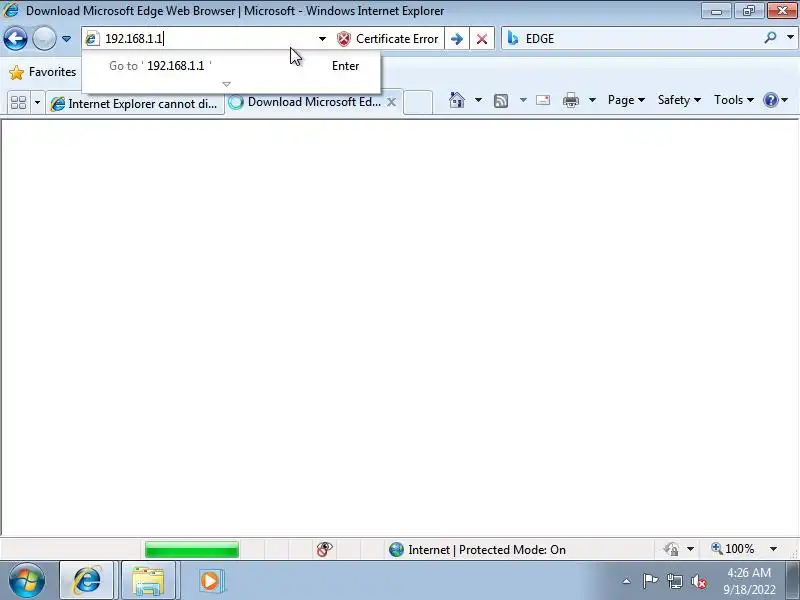This screenshot has width=800, height=600.
Task: Open the Print options dropdown arrow
Action: coord(592,100)
